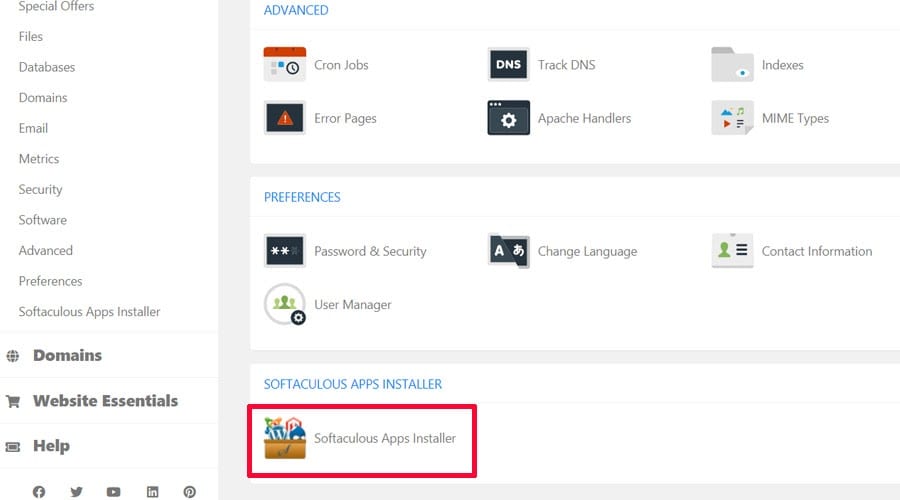Go to Email in the sidebar
The width and height of the screenshot is (900, 500).
tap(33, 129)
